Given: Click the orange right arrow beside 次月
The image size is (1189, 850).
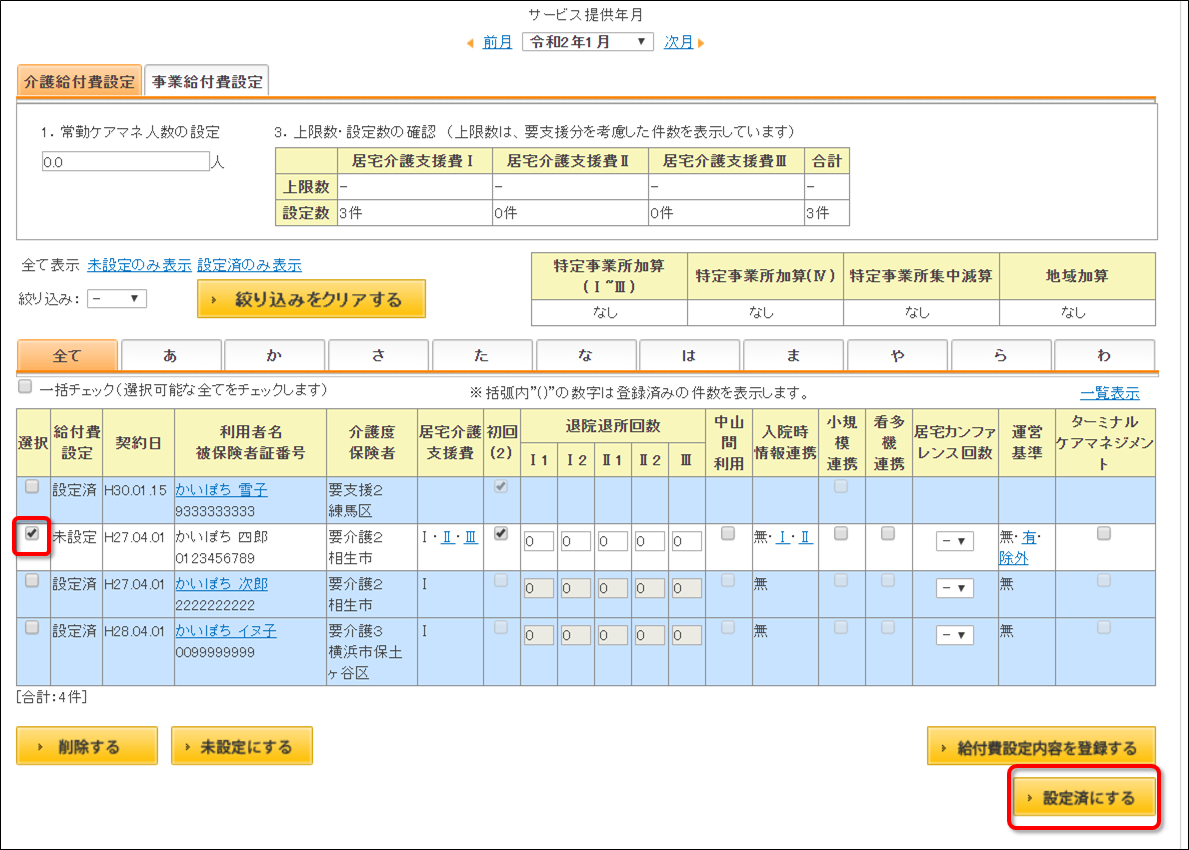Looking at the screenshot, I should tap(701, 43).
